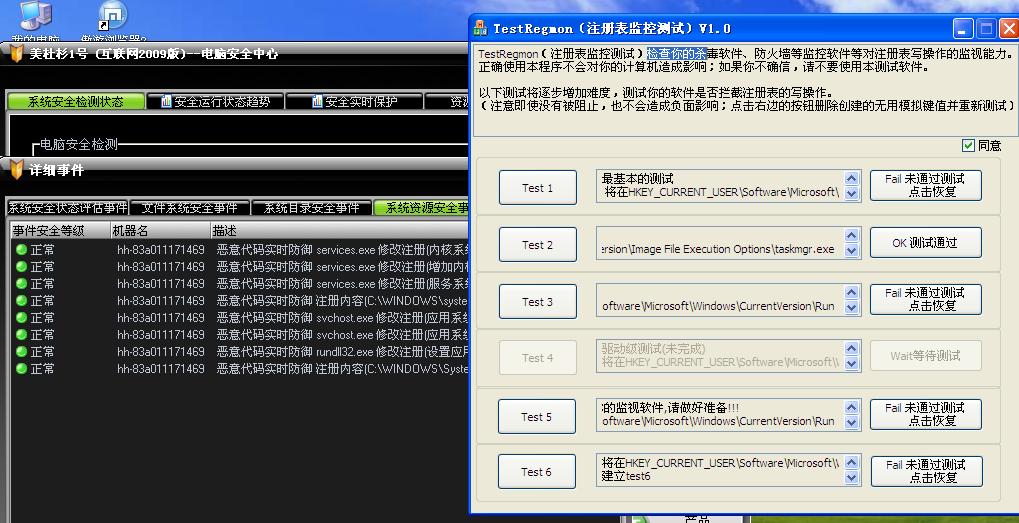Image resolution: width=1019 pixels, height=523 pixels.
Task: Click the TestRegmon title bar app icon
Action: [484, 28]
